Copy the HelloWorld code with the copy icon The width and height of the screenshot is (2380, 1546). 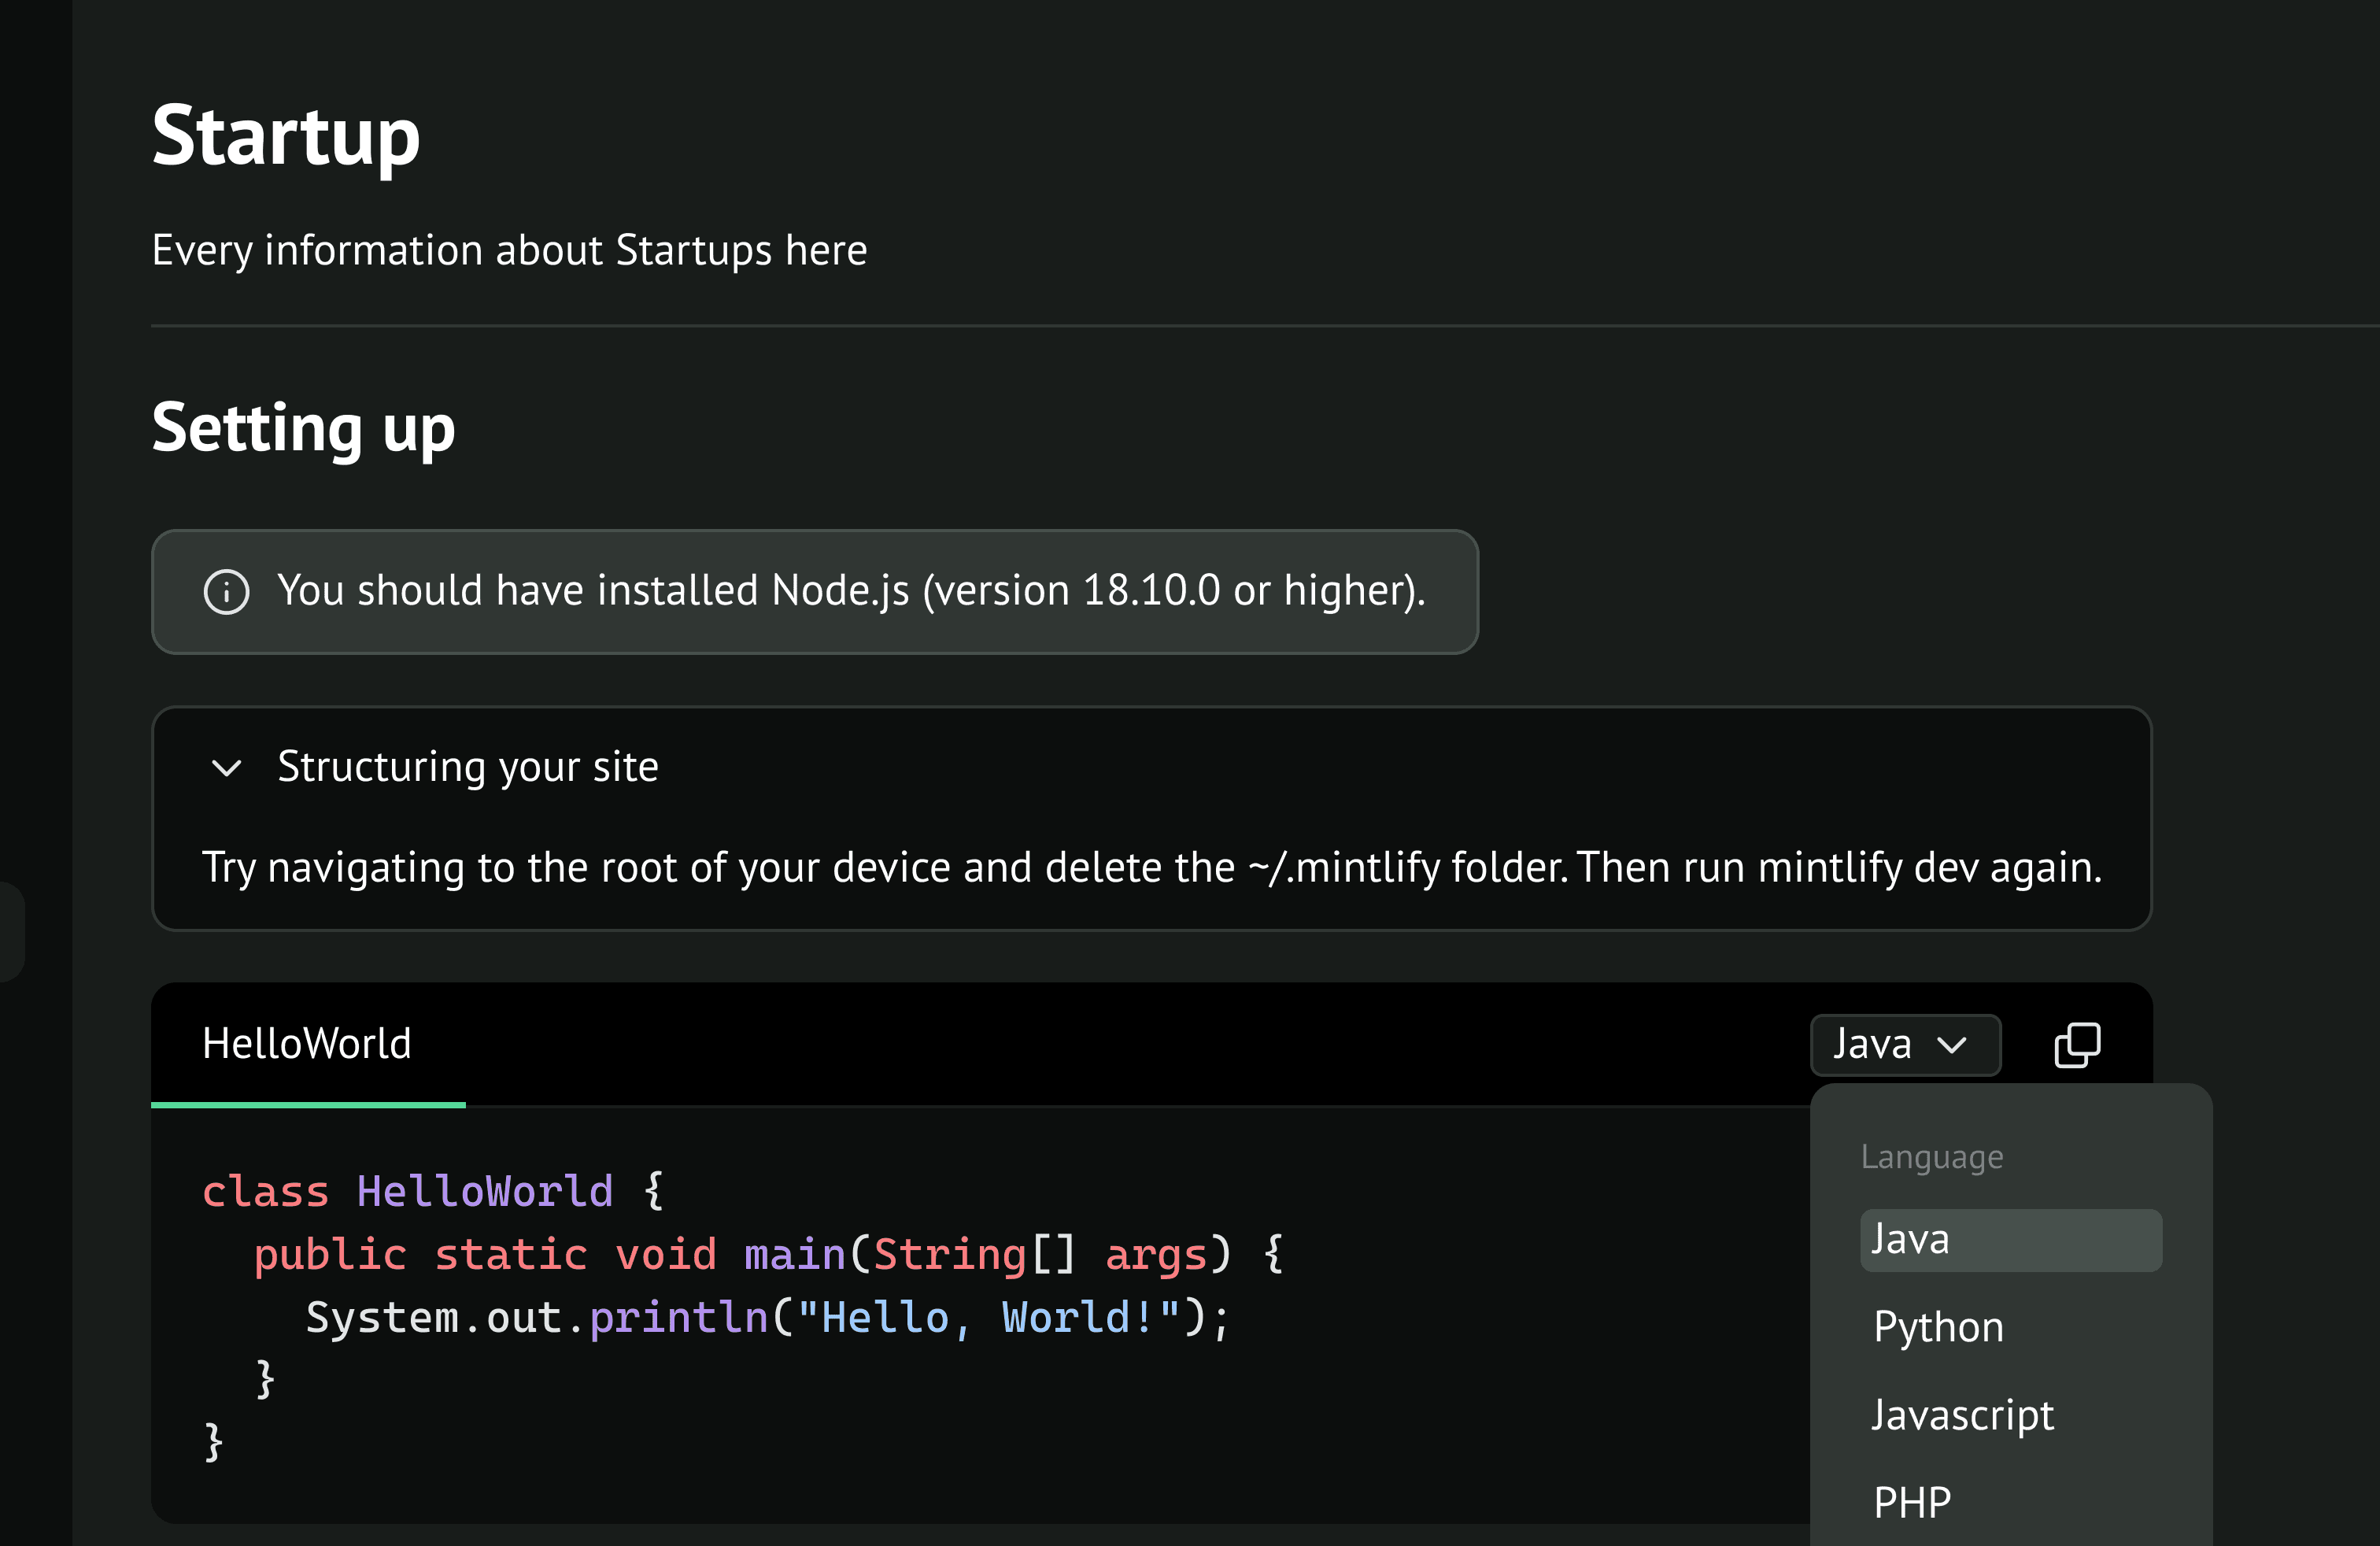2077,1045
